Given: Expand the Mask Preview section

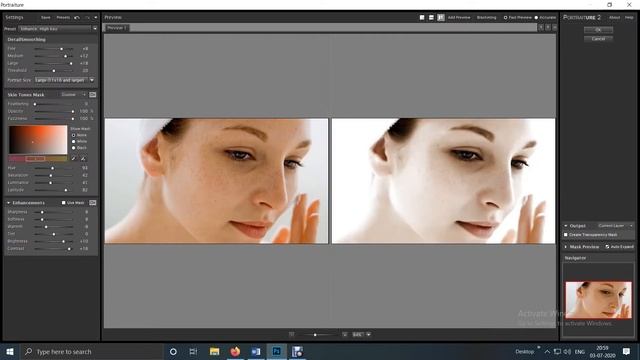Looking at the screenshot, I should 566,247.
